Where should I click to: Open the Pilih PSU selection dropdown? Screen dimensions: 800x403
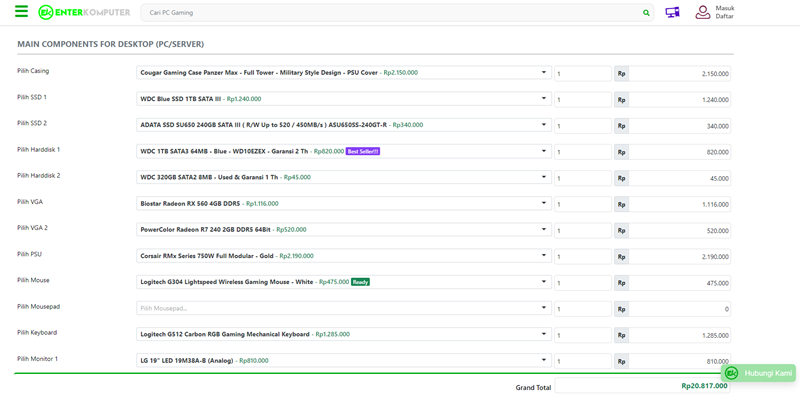click(544, 256)
